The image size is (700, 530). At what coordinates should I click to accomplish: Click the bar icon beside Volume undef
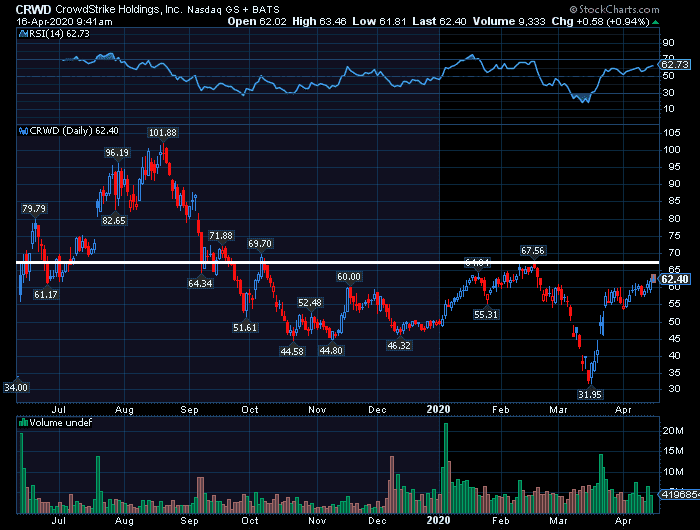[x=24, y=422]
